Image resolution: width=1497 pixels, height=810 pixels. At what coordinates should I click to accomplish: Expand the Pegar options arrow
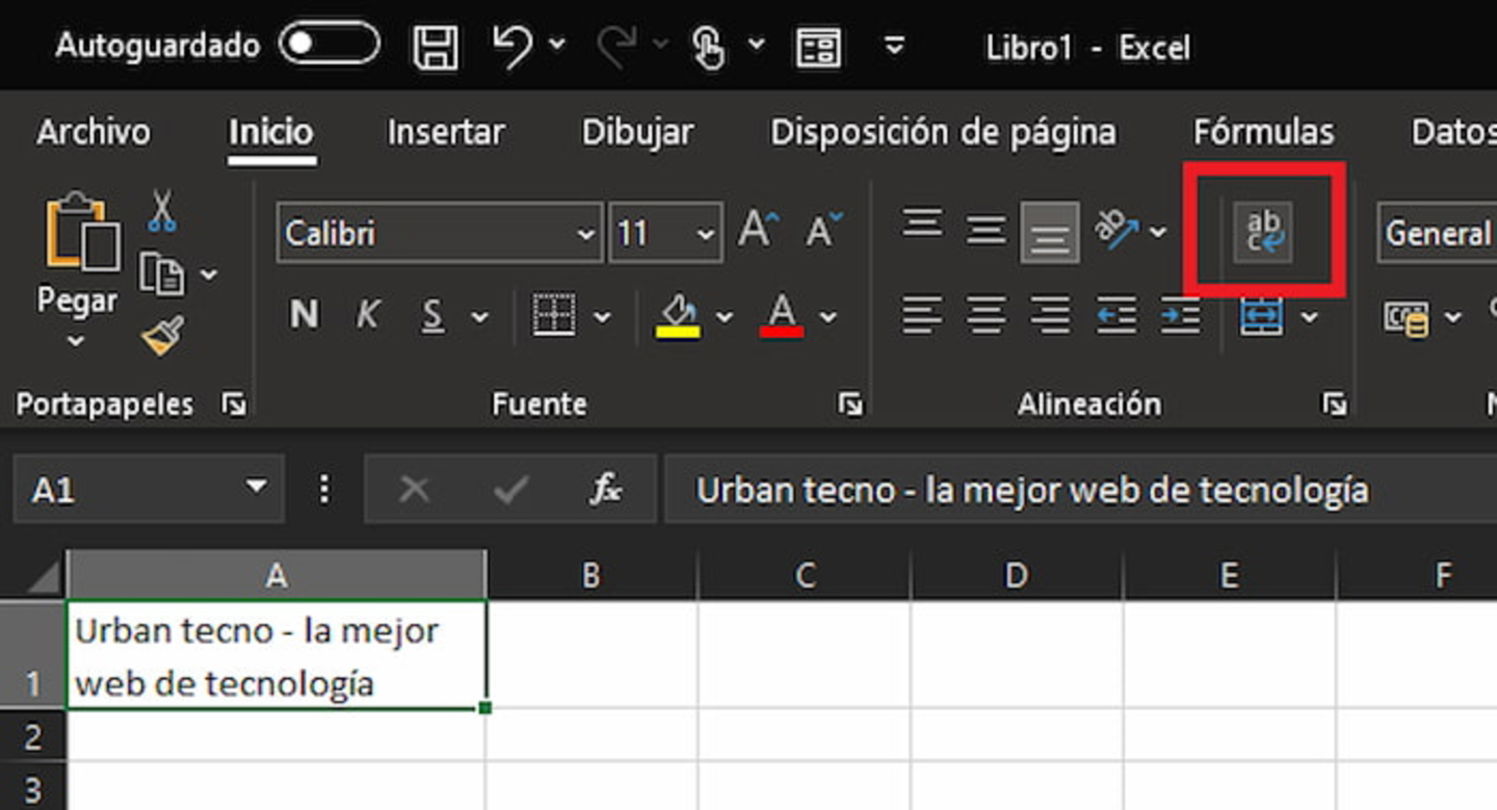77,342
